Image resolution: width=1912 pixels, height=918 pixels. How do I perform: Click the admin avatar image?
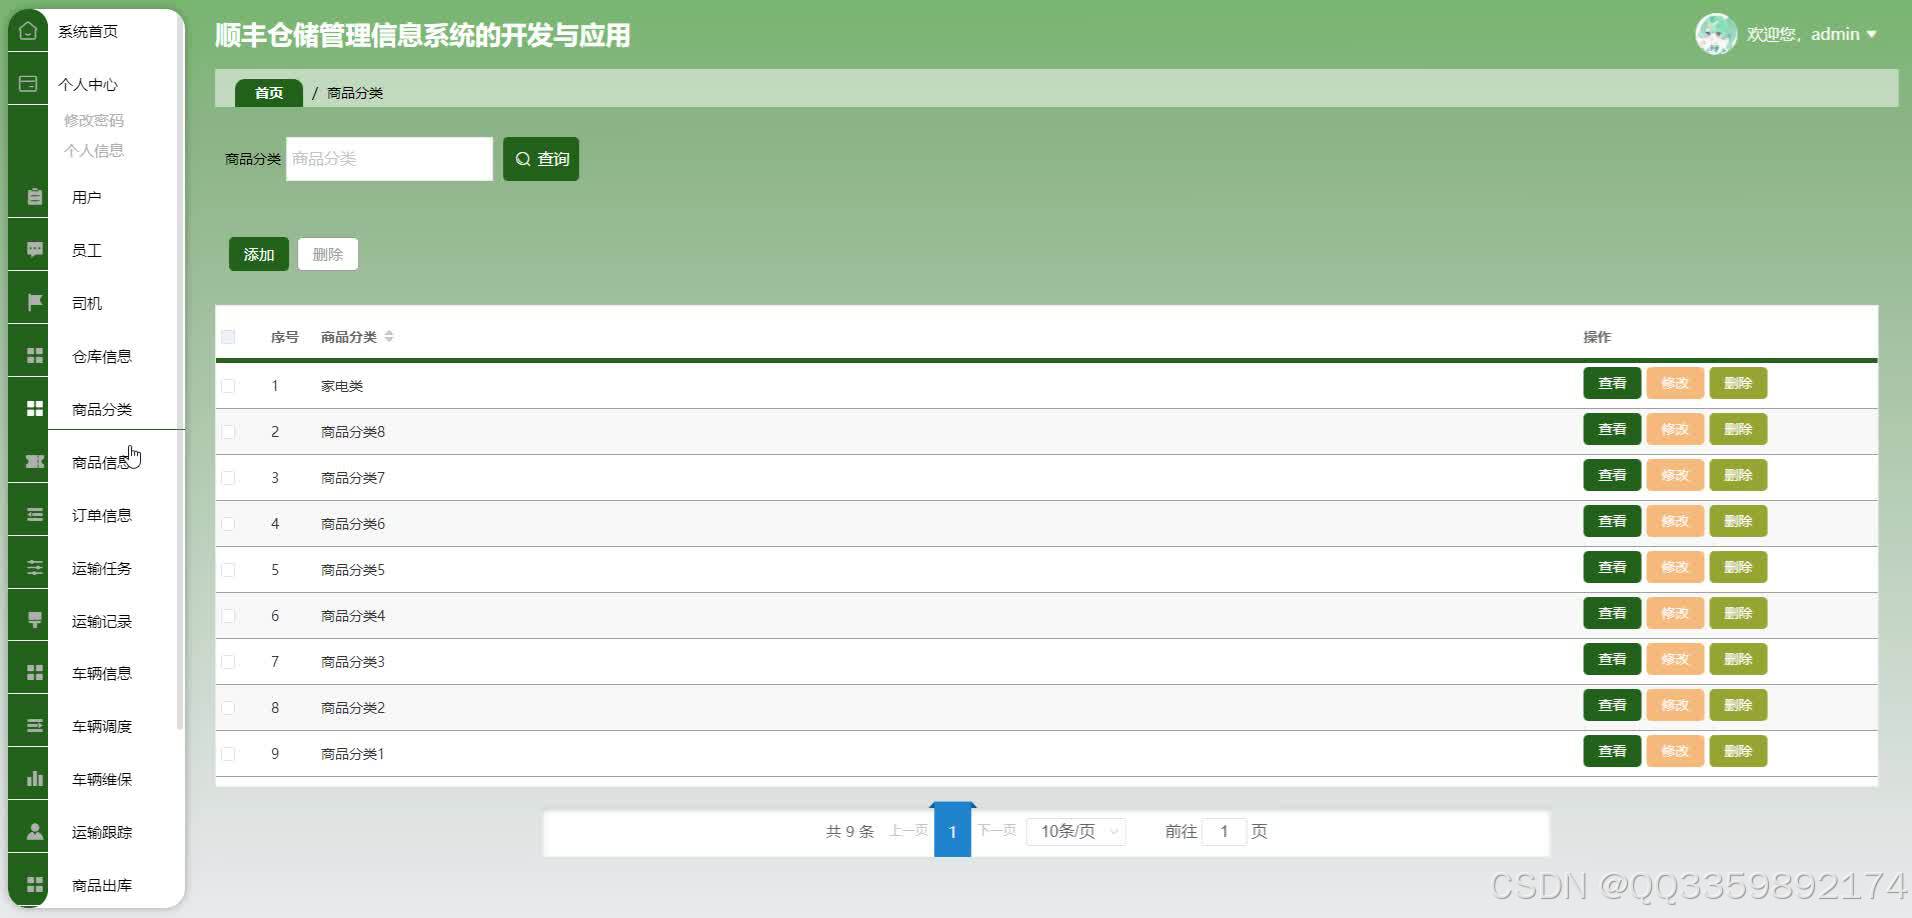[x=1716, y=34]
